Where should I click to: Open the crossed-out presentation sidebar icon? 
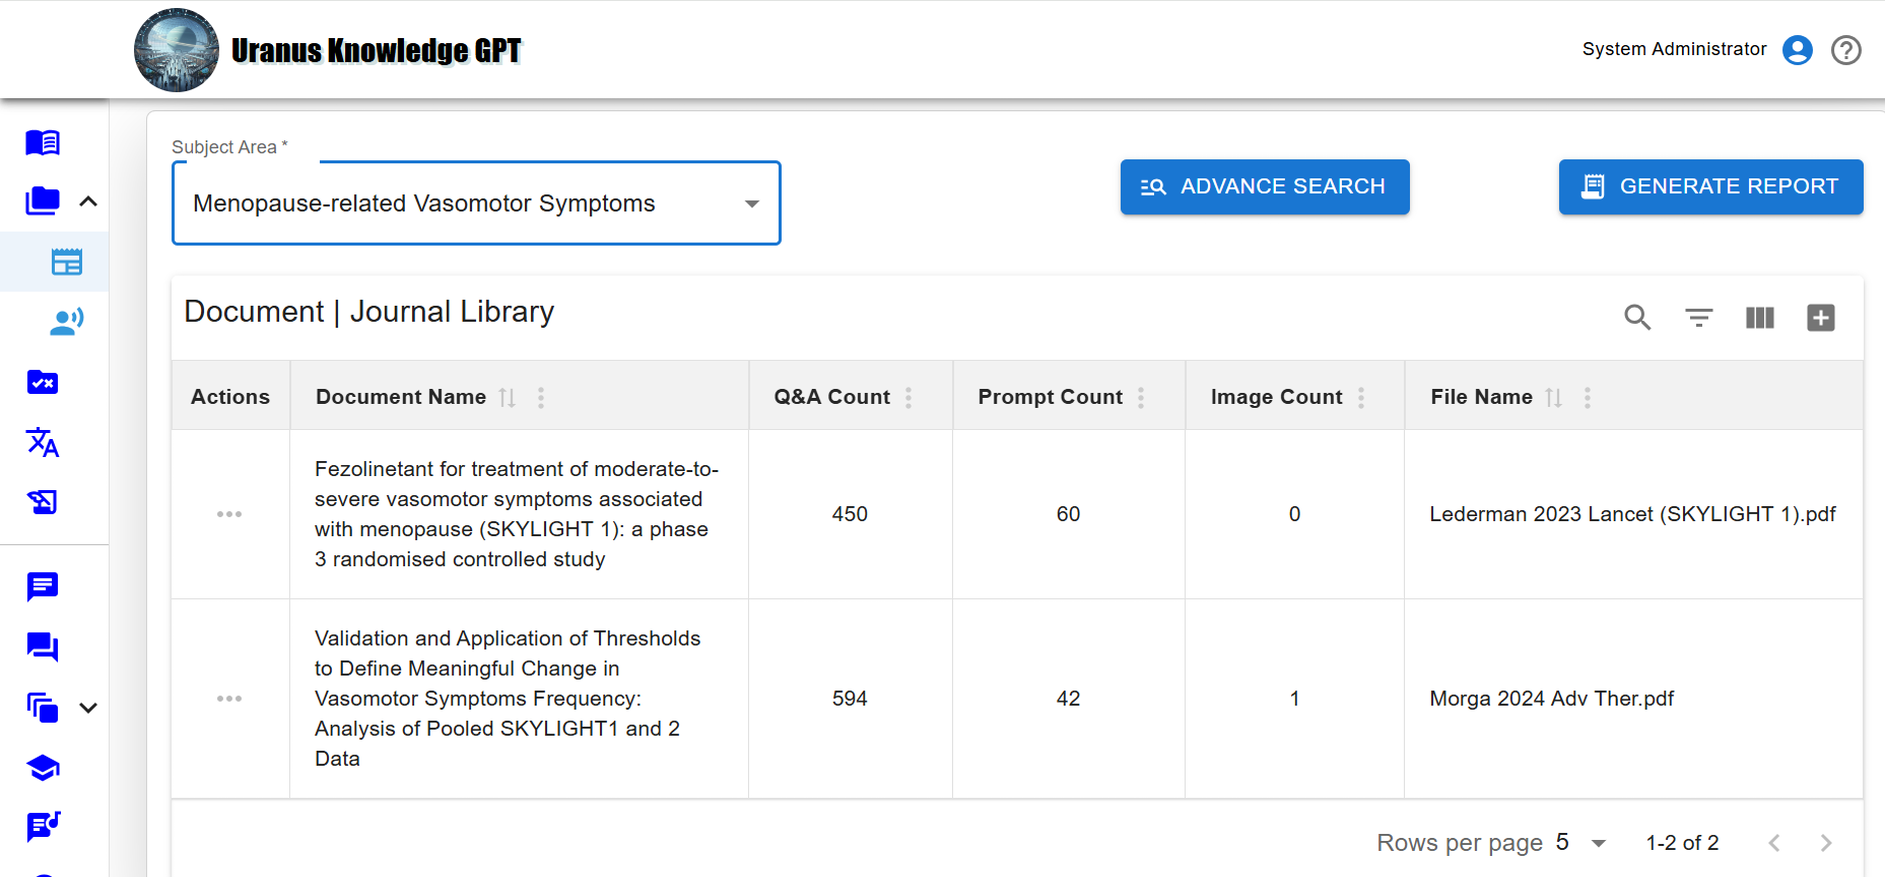(x=42, y=502)
